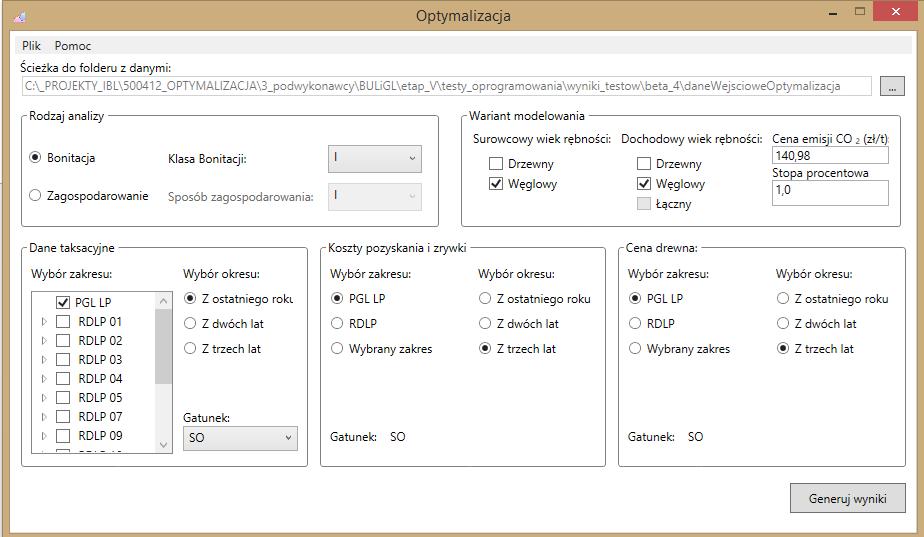Select Z dwóch lat in Cena drewna
The width and height of the screenshot is (924, 537).
point(783,323)
